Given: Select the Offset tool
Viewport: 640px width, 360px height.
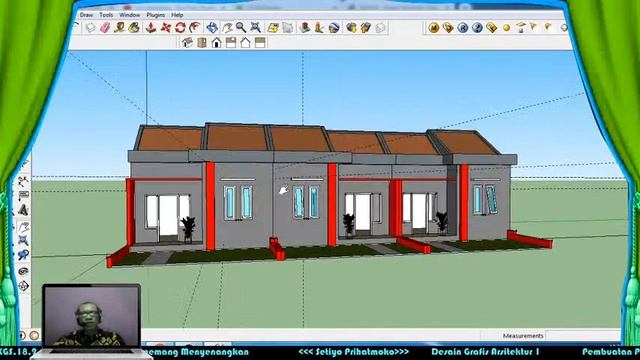Looking at the screenshot, I should tap(195, 28).
